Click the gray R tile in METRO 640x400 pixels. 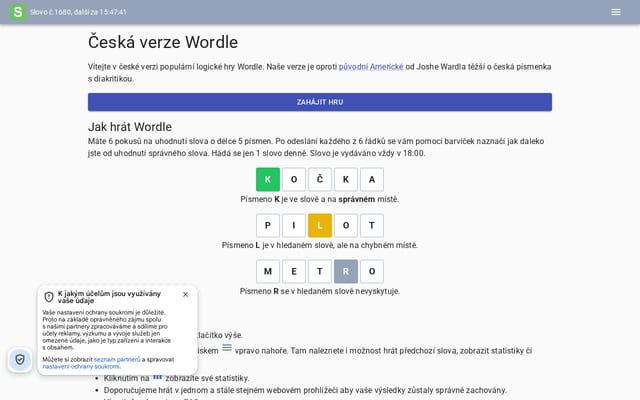click(x=346, y=271)
